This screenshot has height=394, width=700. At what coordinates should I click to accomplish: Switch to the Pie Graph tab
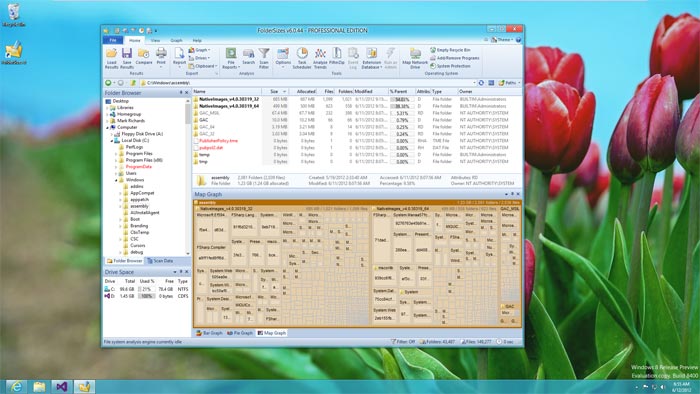240,333
